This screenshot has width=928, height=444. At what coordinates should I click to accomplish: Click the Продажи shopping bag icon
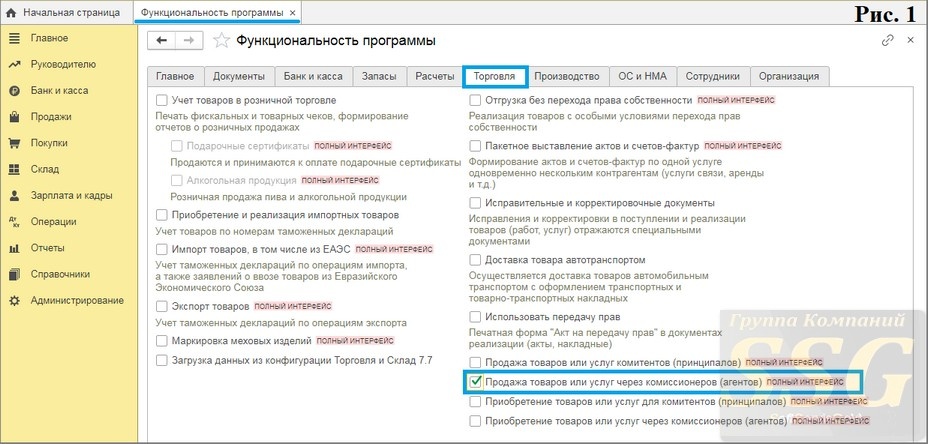coord(14,117)
